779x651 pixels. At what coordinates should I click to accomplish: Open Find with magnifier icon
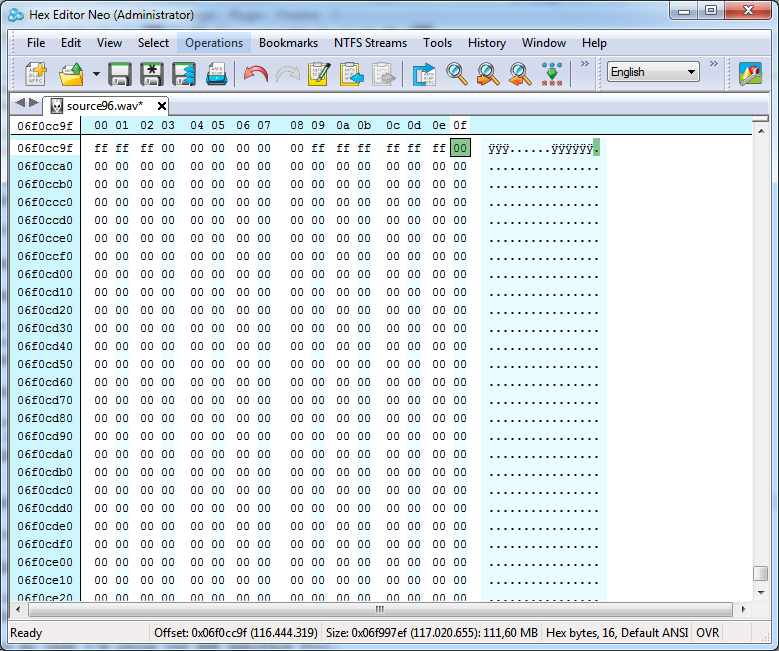457,74
